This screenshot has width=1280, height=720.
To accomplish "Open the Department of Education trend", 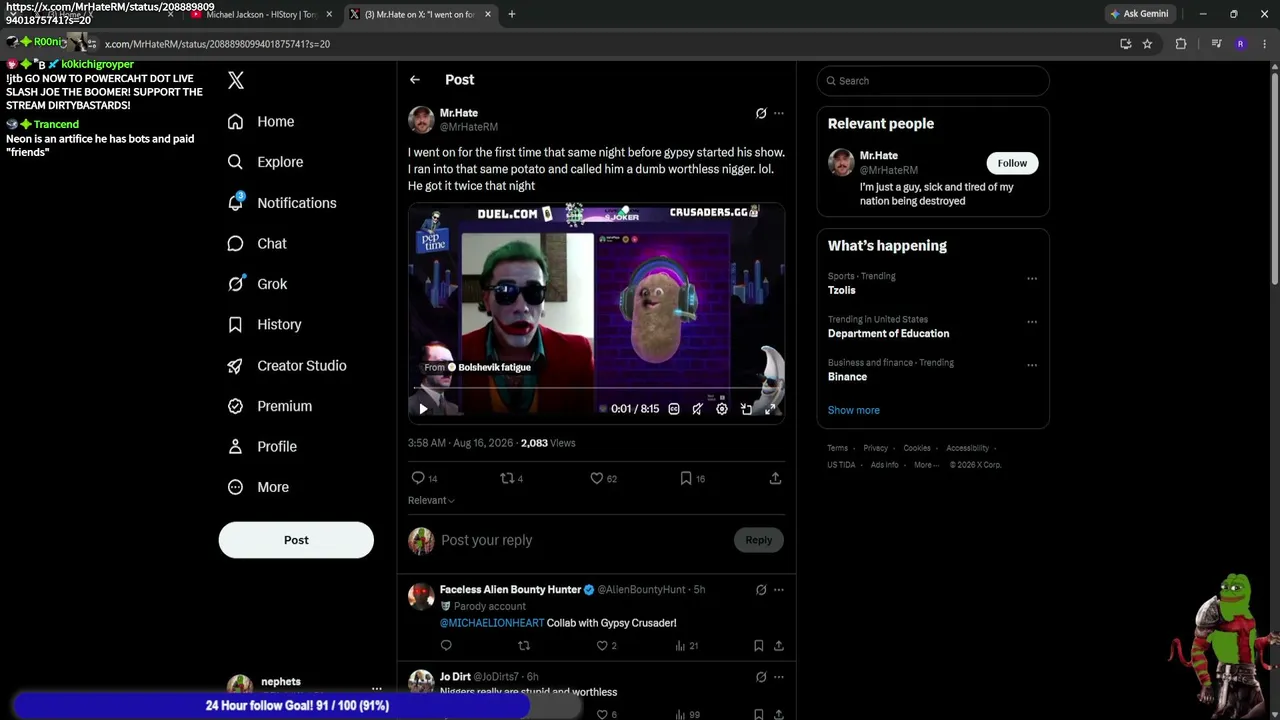I will [x=888, y=333].
